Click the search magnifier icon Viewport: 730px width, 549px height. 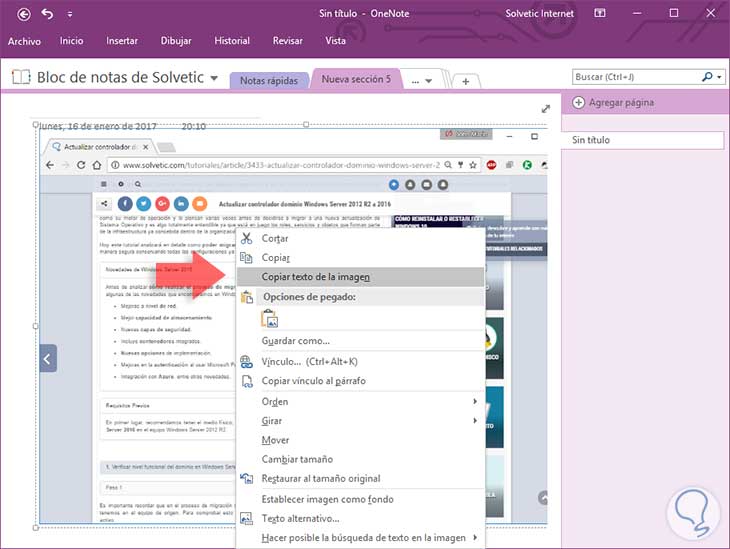(707, 77)
